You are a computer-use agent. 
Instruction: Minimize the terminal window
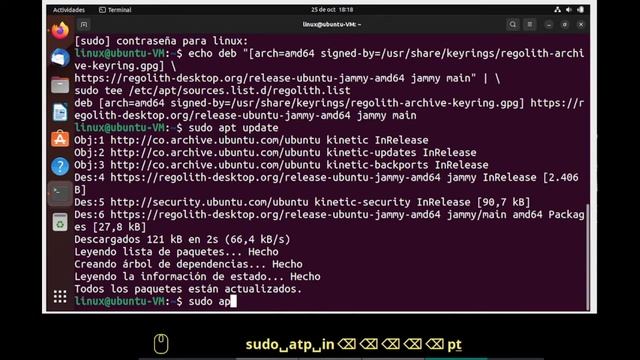pos(549,25)
